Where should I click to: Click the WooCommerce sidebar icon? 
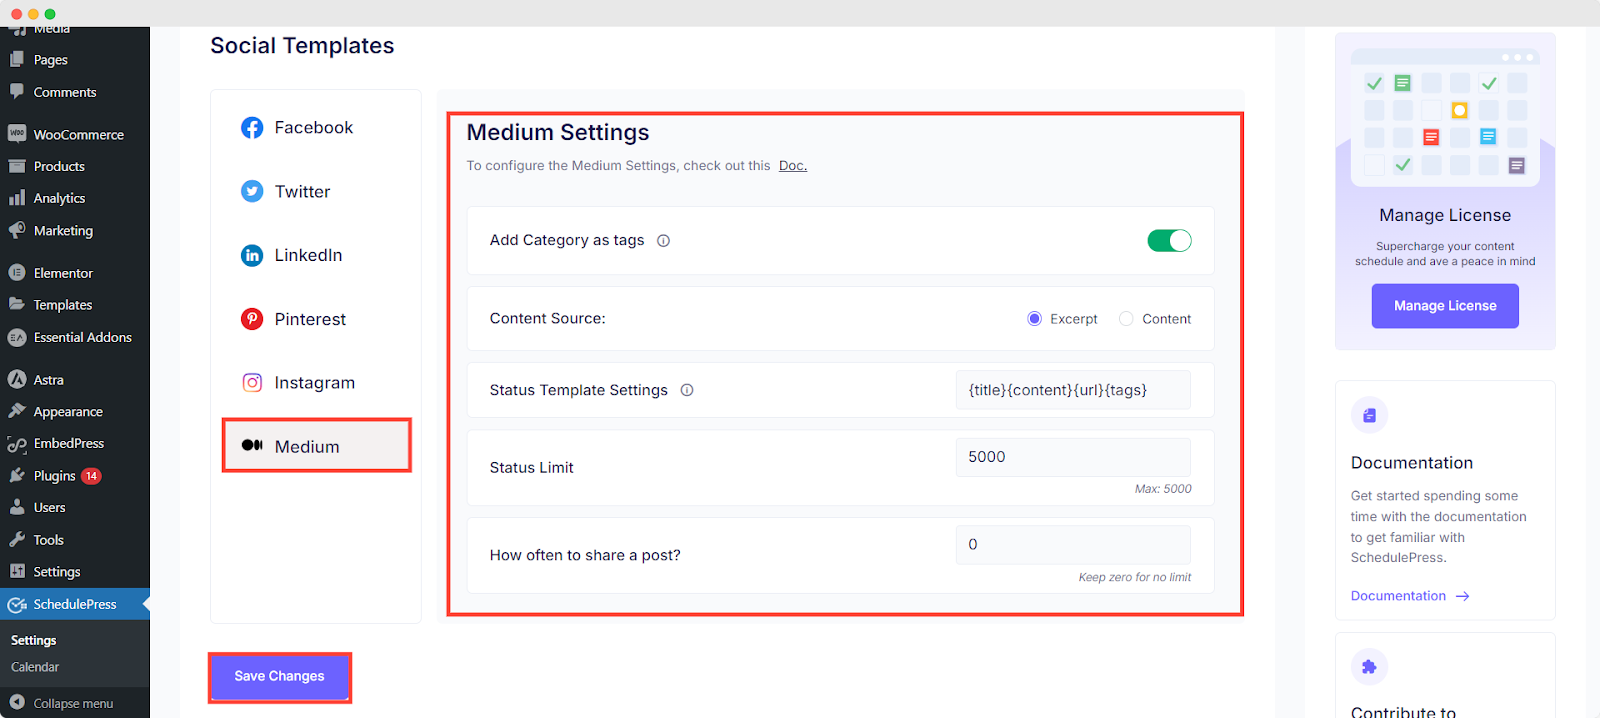point(17,133)
